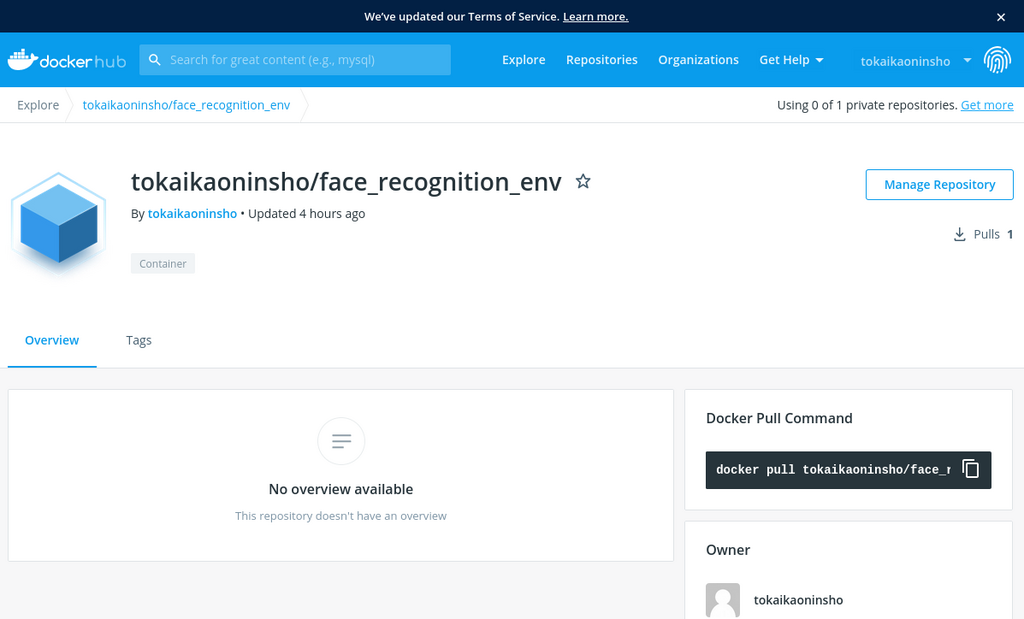This screenshot has width=1024, height=619.
Task: Open Organizations in the navbar
Action: 698,60
